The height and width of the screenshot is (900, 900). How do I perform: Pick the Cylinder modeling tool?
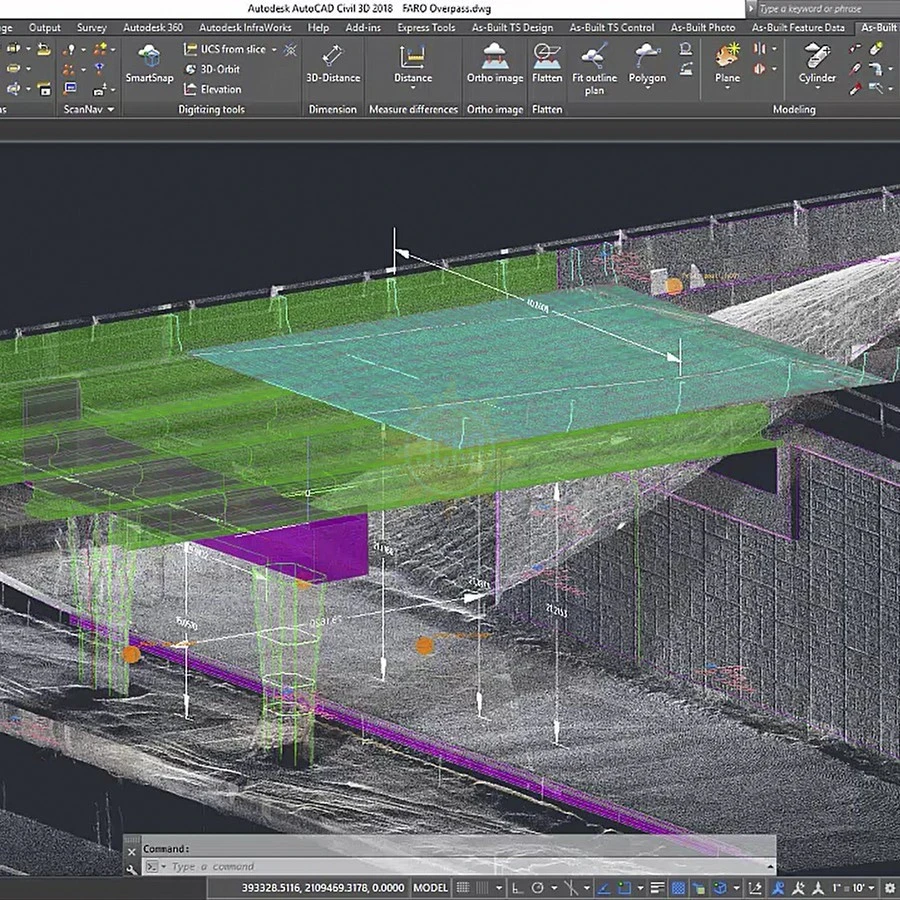(817, 63)
